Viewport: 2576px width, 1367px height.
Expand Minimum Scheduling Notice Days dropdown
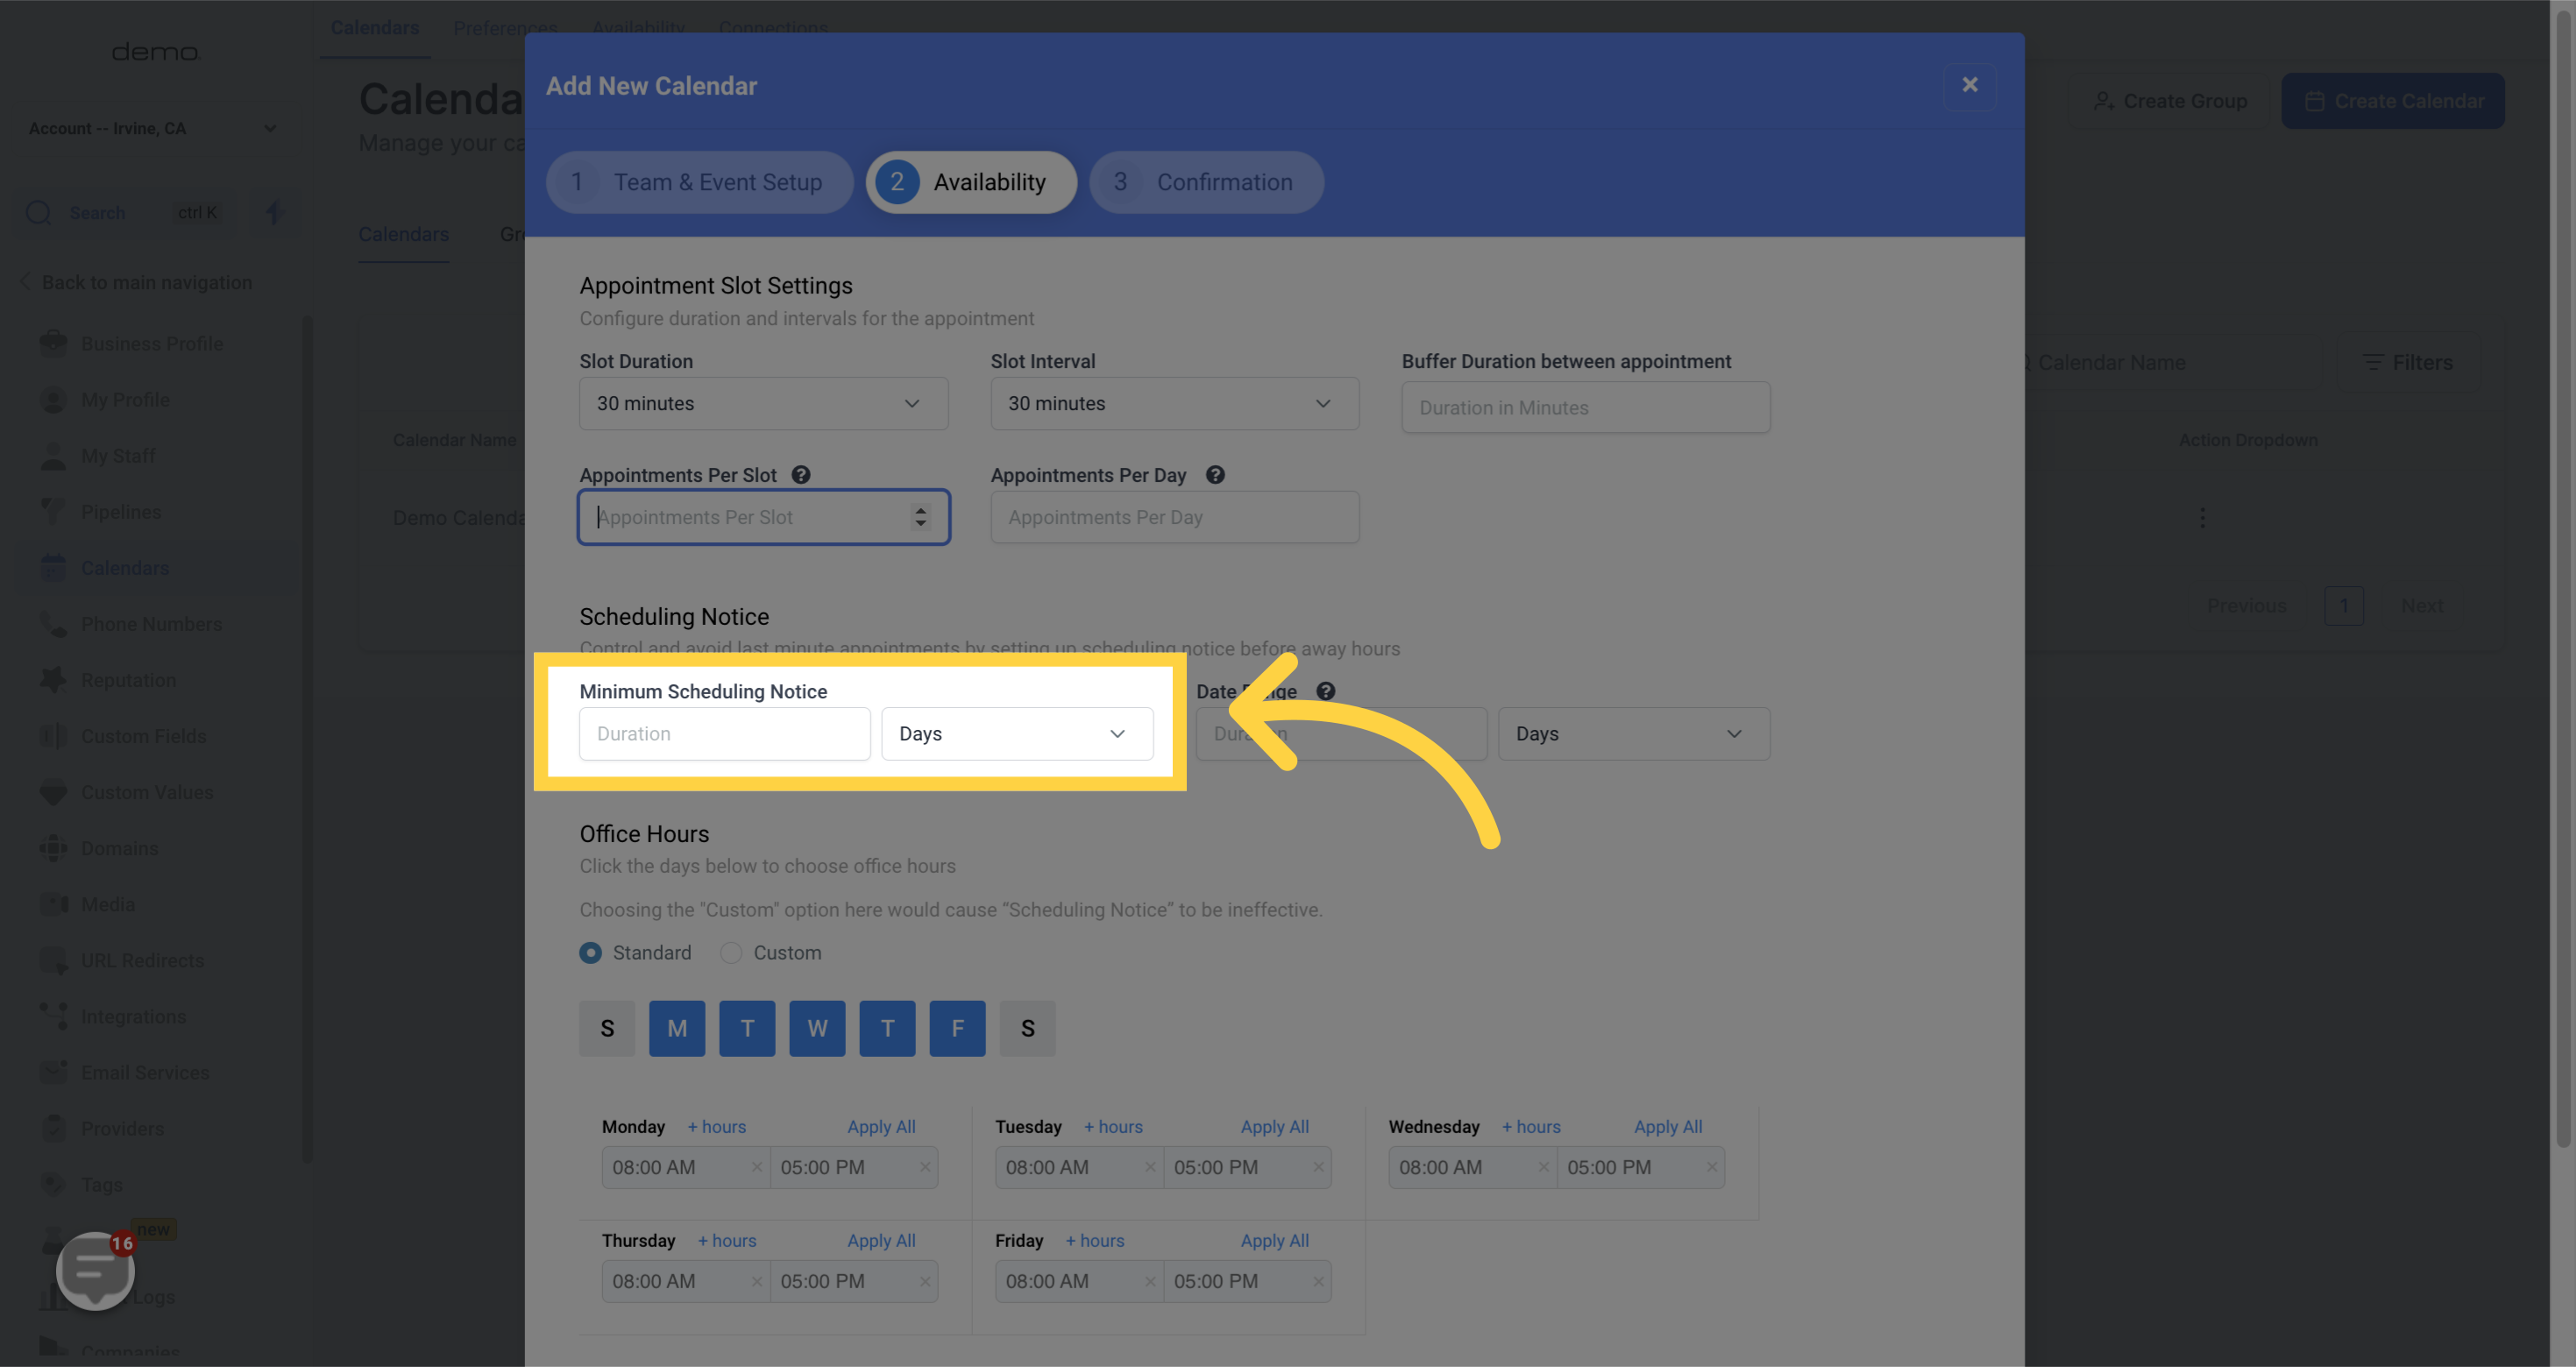click(x=1017, y=734)
